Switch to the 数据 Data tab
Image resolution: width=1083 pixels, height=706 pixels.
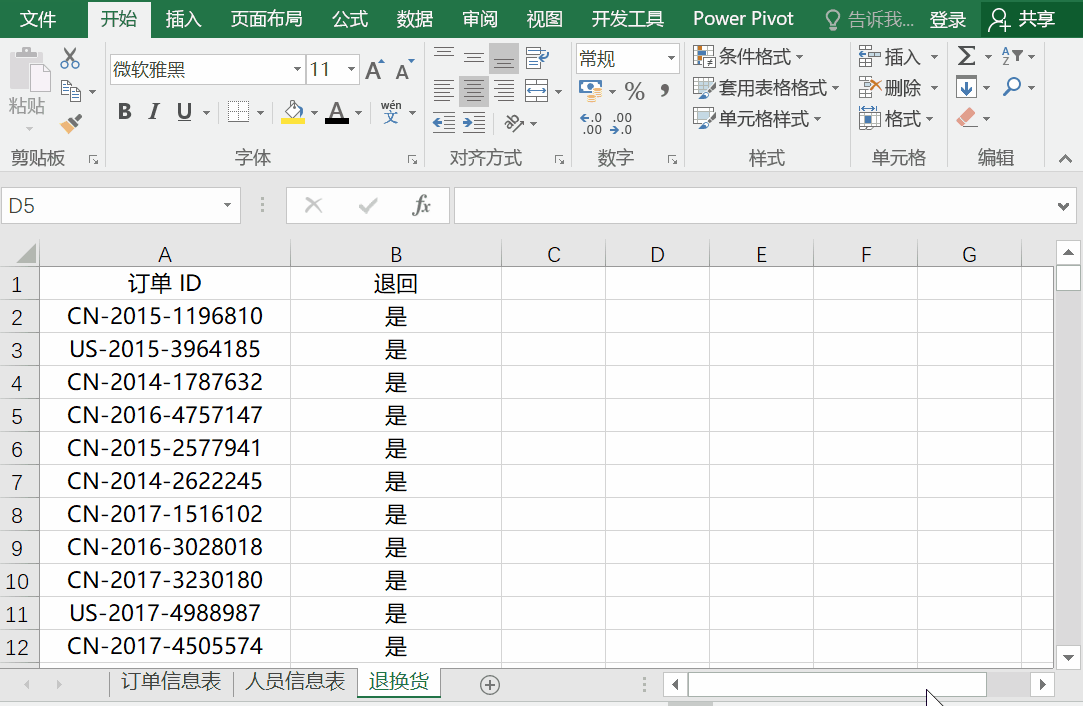point(414,19)
